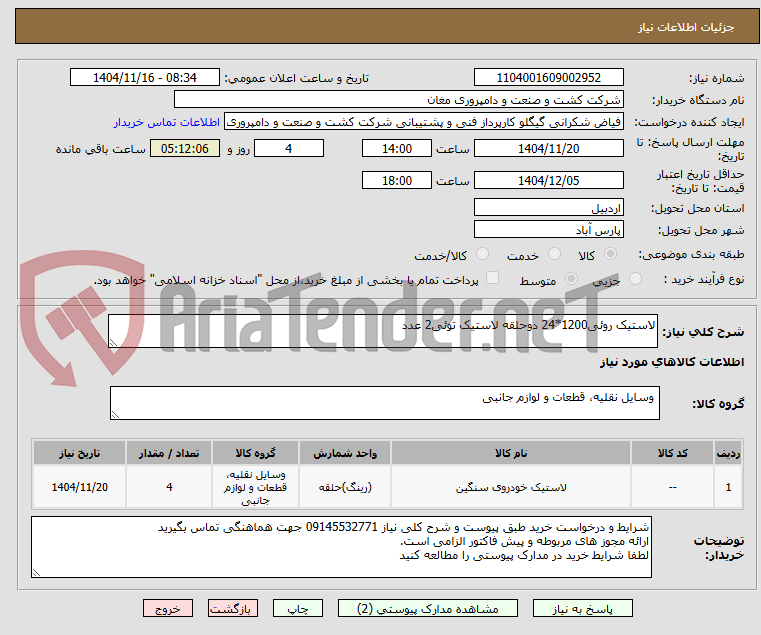The height and width of the screenshot is (635, 761).
Task: Click the price validity date 1404/12/05 field
Action: 548,181
